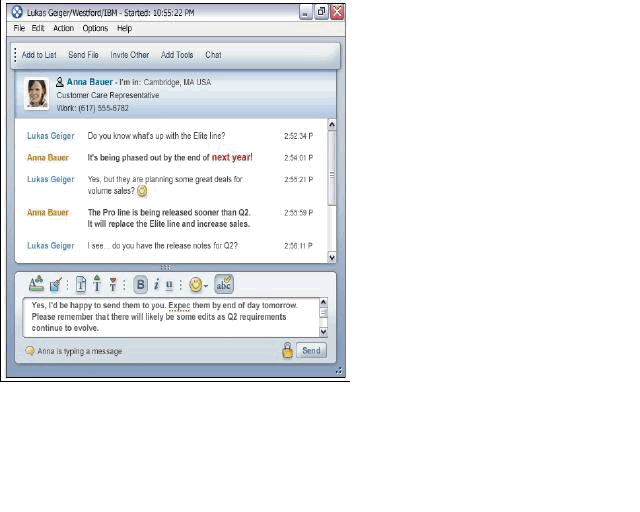Open the Options menu
Image resolution: width=640 pixels, height=512 pixels.
(x=95, y=28)
